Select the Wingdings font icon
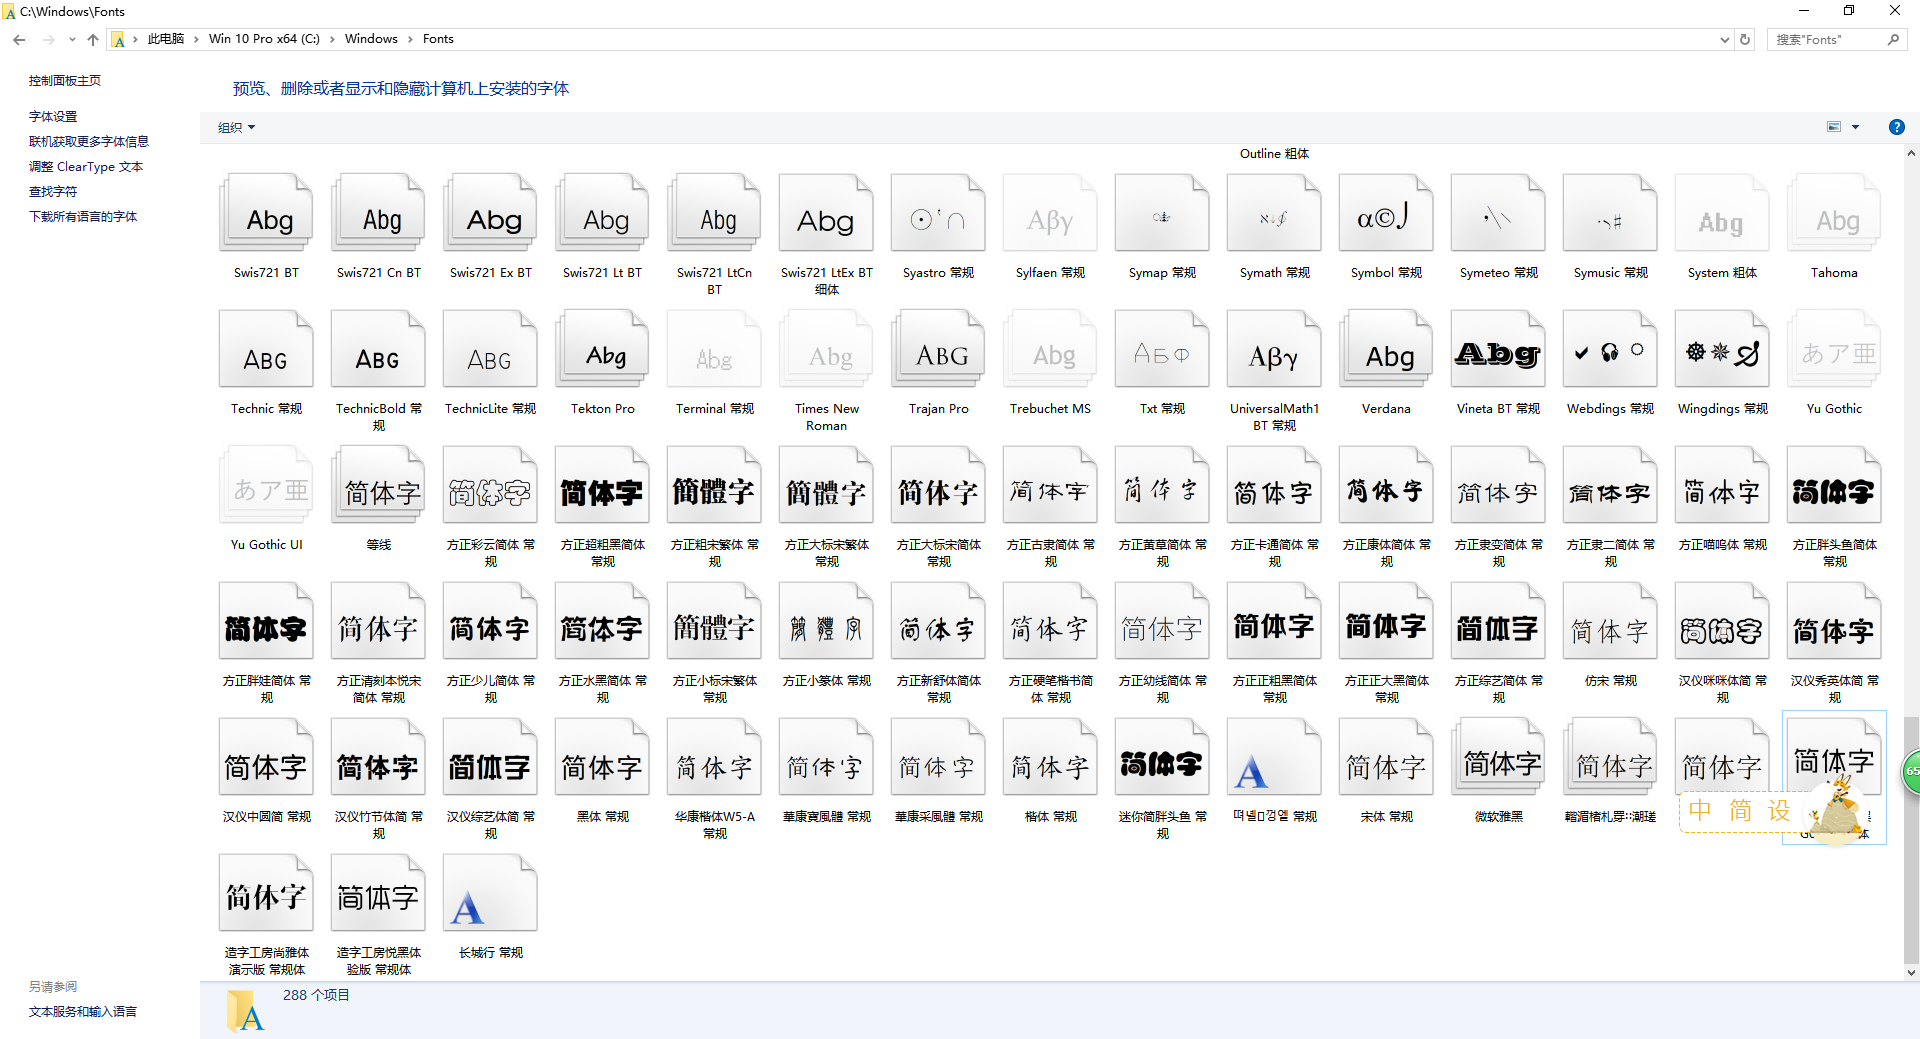Image resolution: width=1920 pixels, height=1039 pixels. [x=1722, y=350]
